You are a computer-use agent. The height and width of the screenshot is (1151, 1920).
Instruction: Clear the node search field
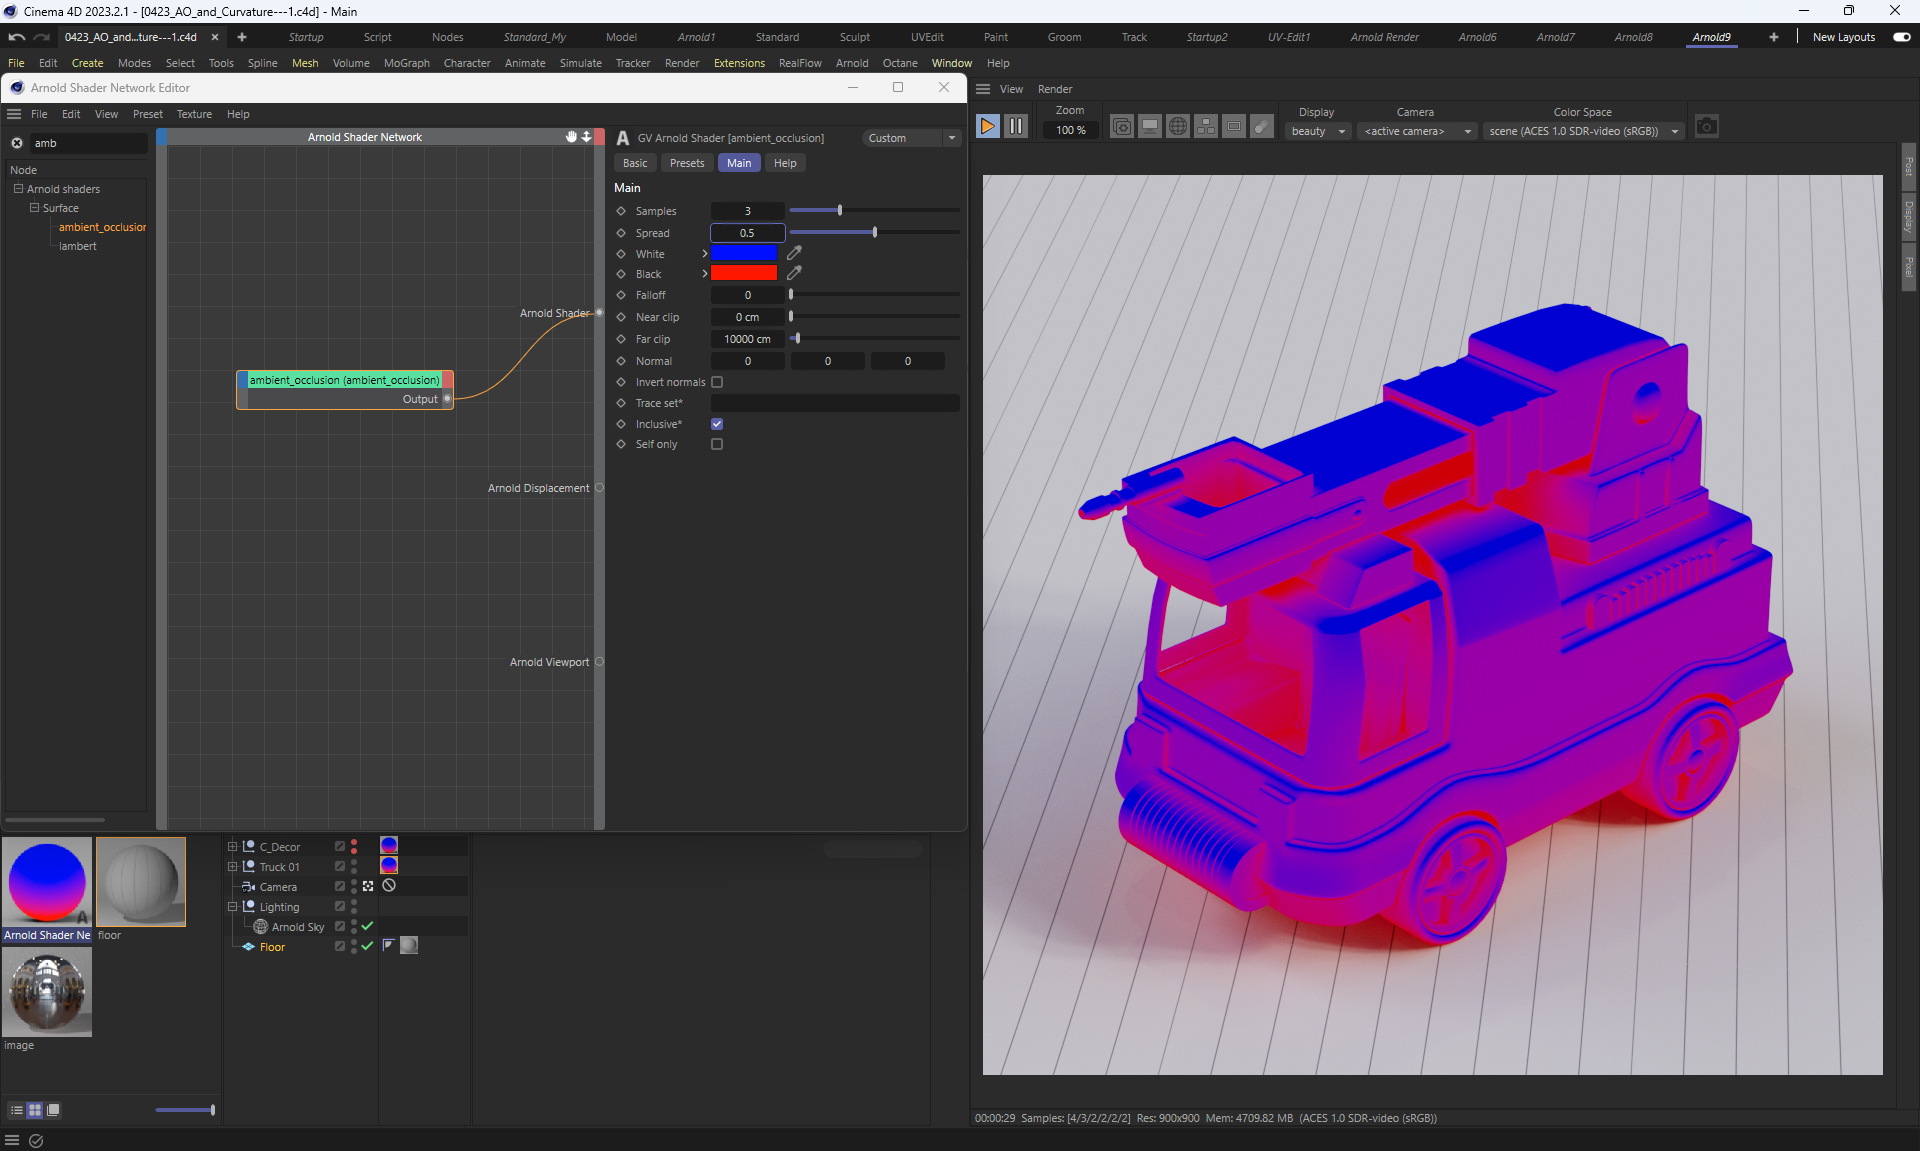point(17,143)
